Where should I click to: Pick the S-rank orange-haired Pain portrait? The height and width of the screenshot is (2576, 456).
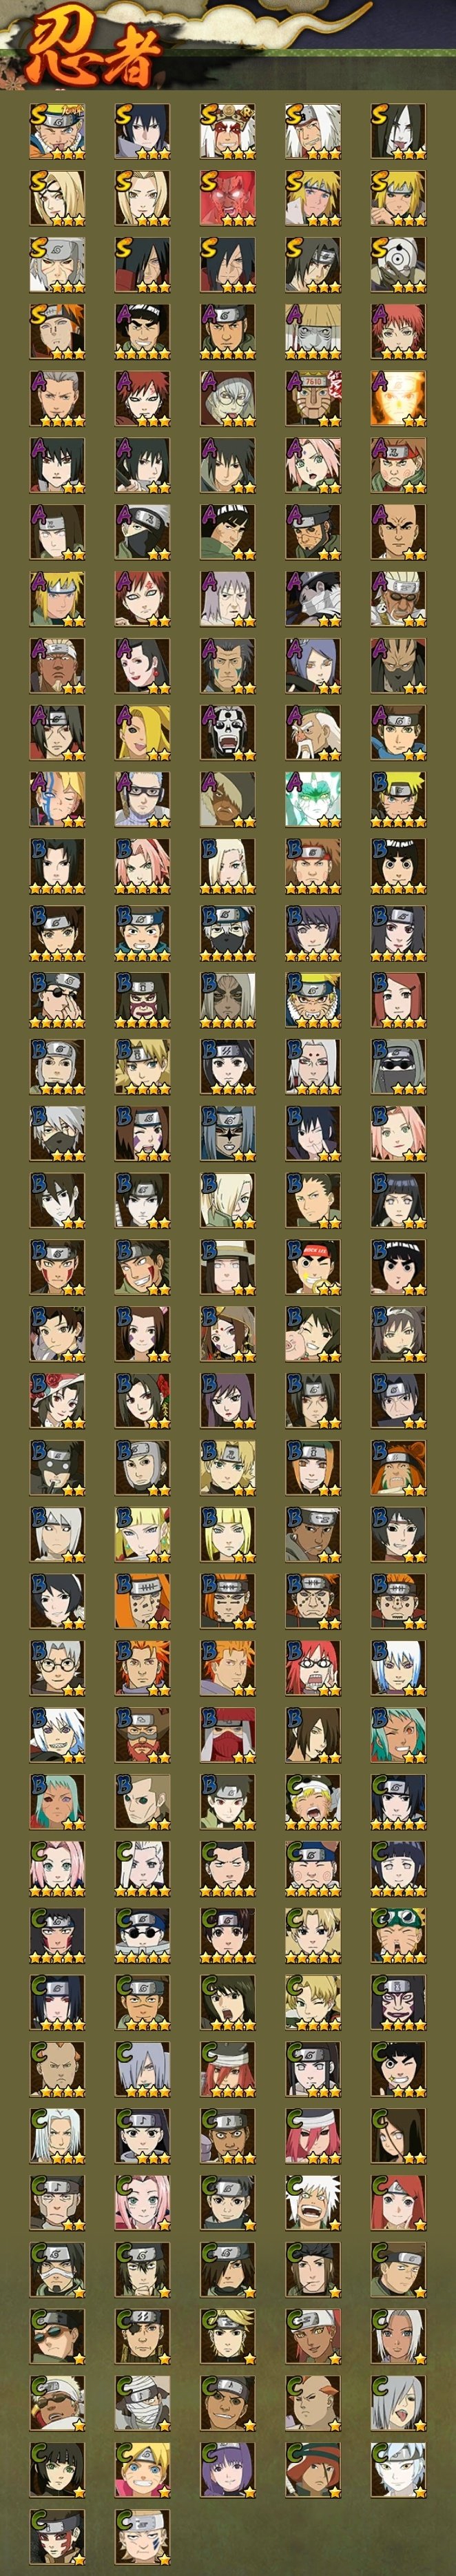point(57,331)
